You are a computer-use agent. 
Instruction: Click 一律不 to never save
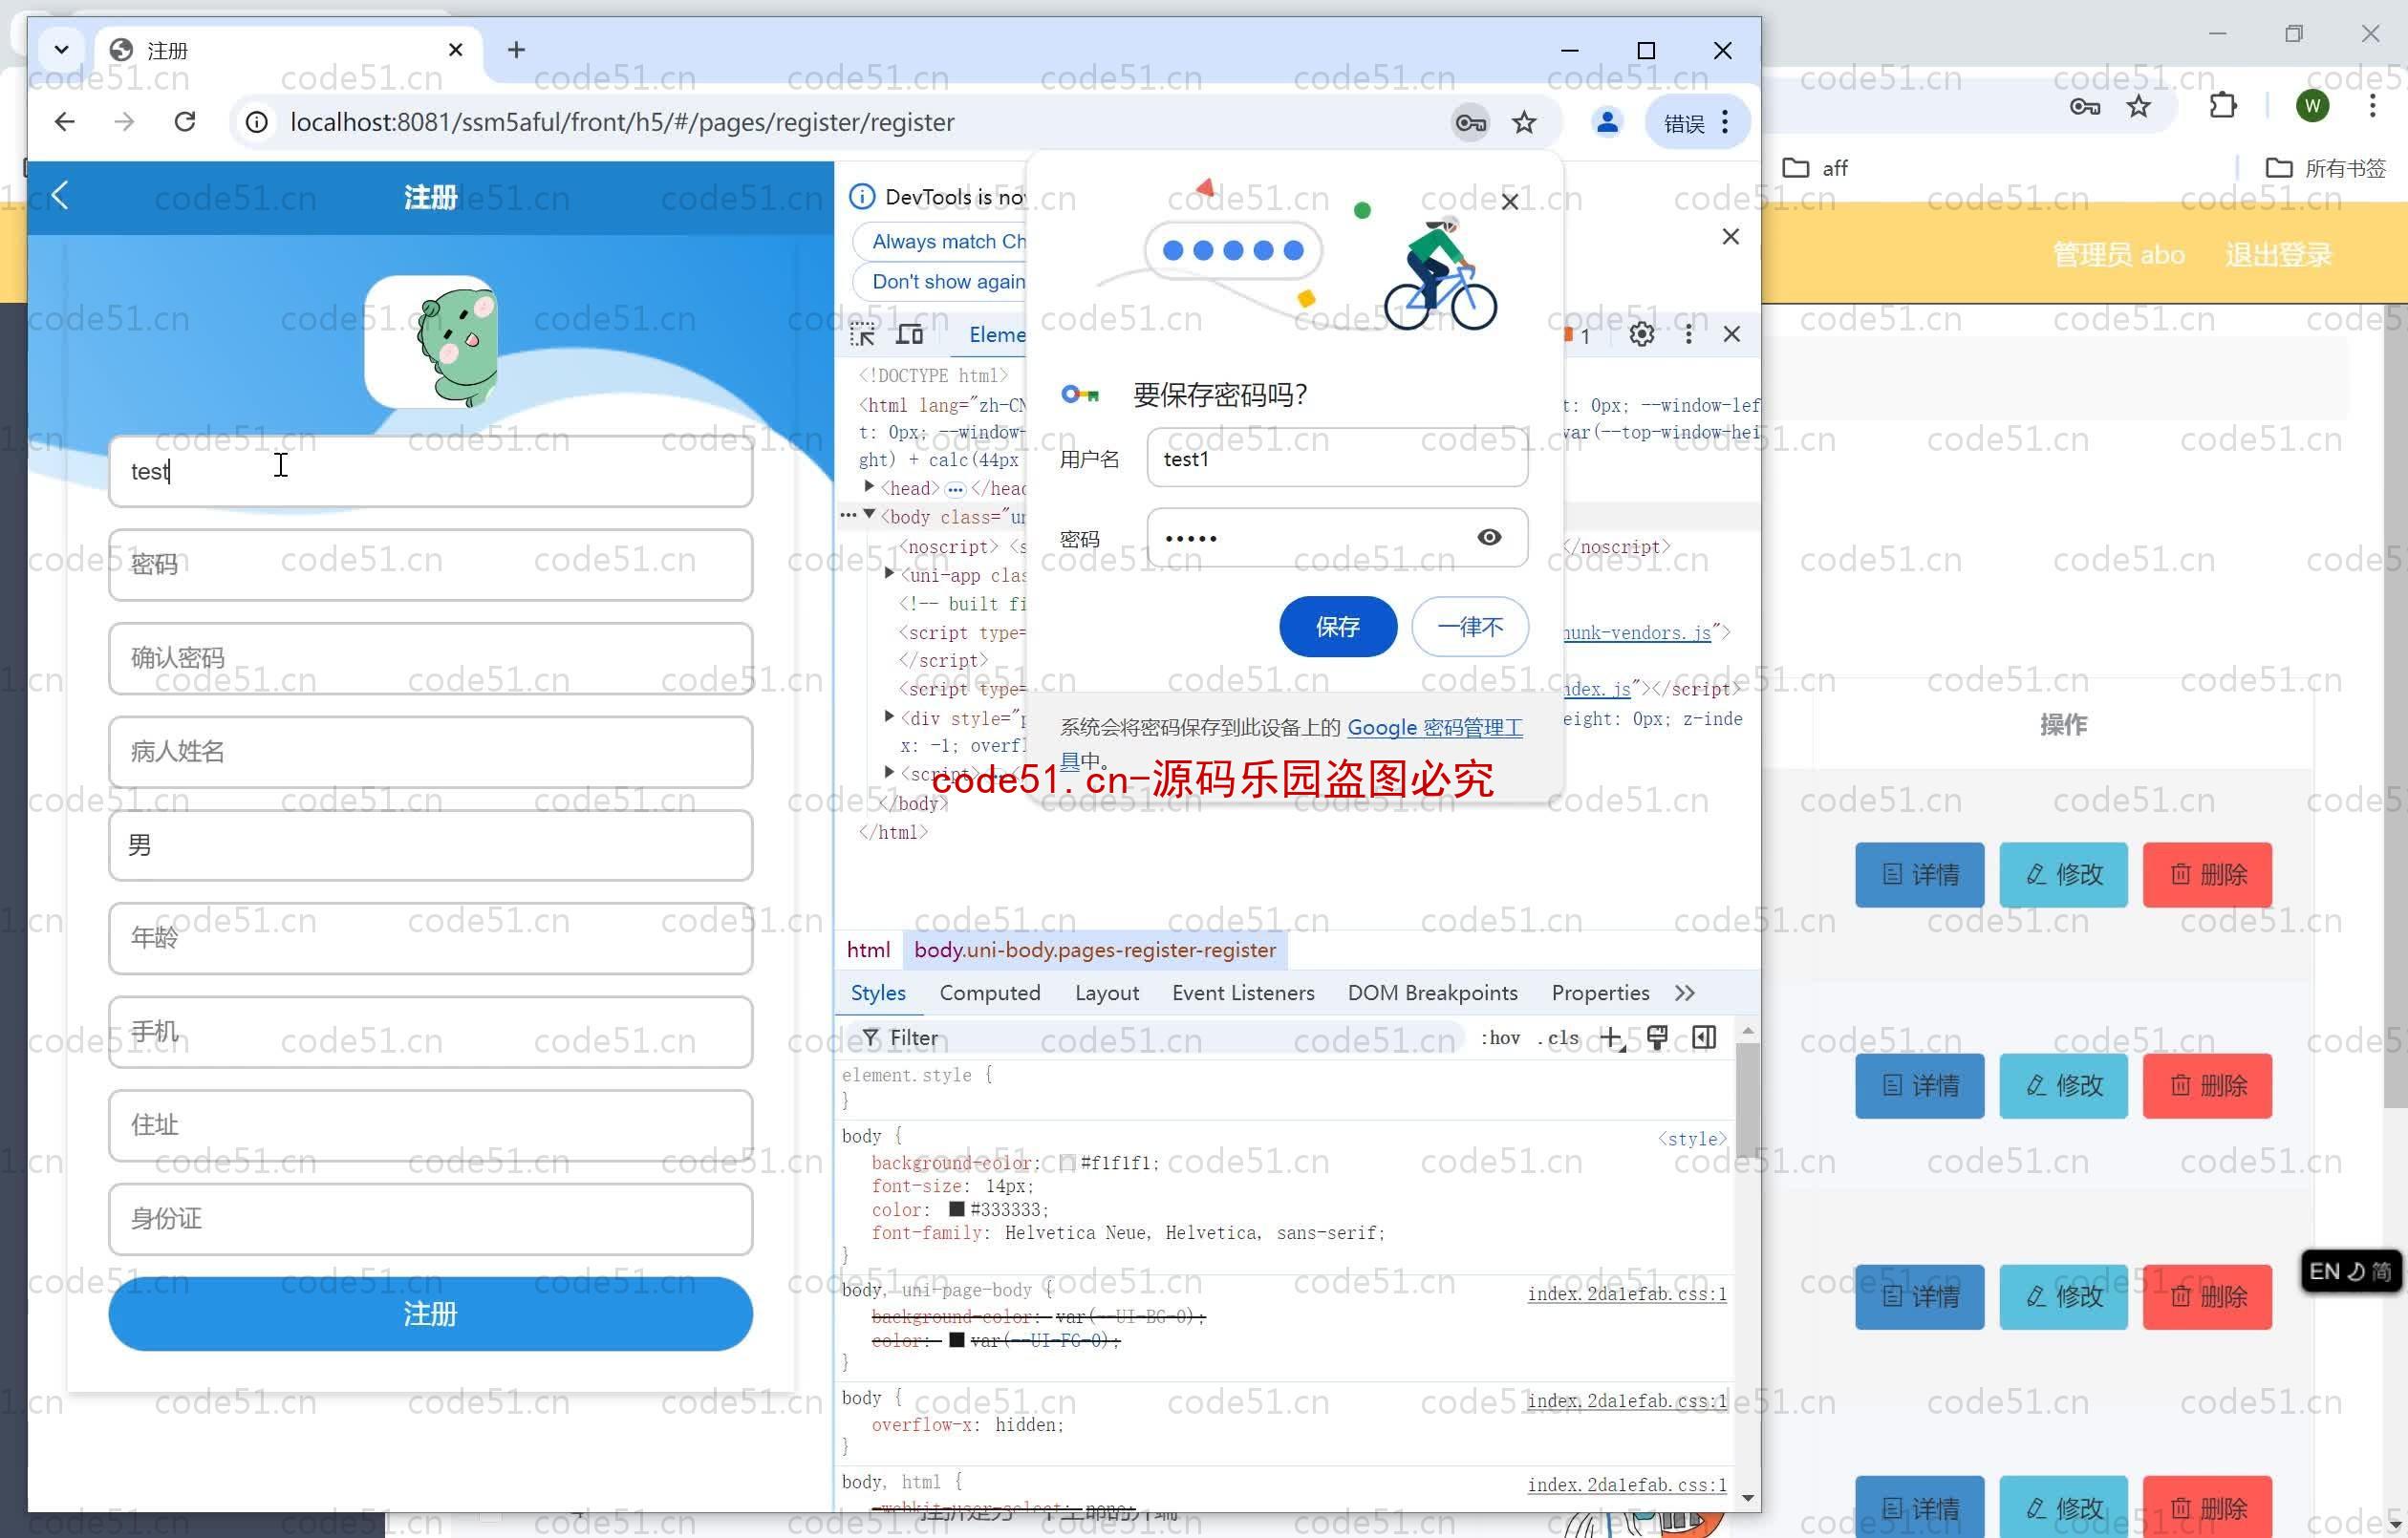(x=1470, y=627)
